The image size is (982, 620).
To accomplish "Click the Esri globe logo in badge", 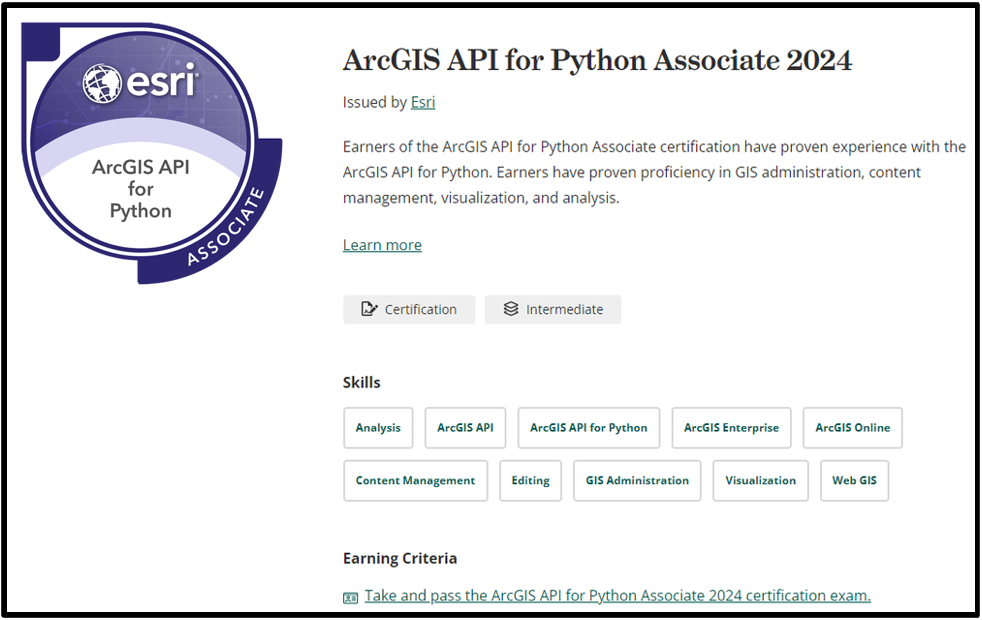I will coord(102,84).
